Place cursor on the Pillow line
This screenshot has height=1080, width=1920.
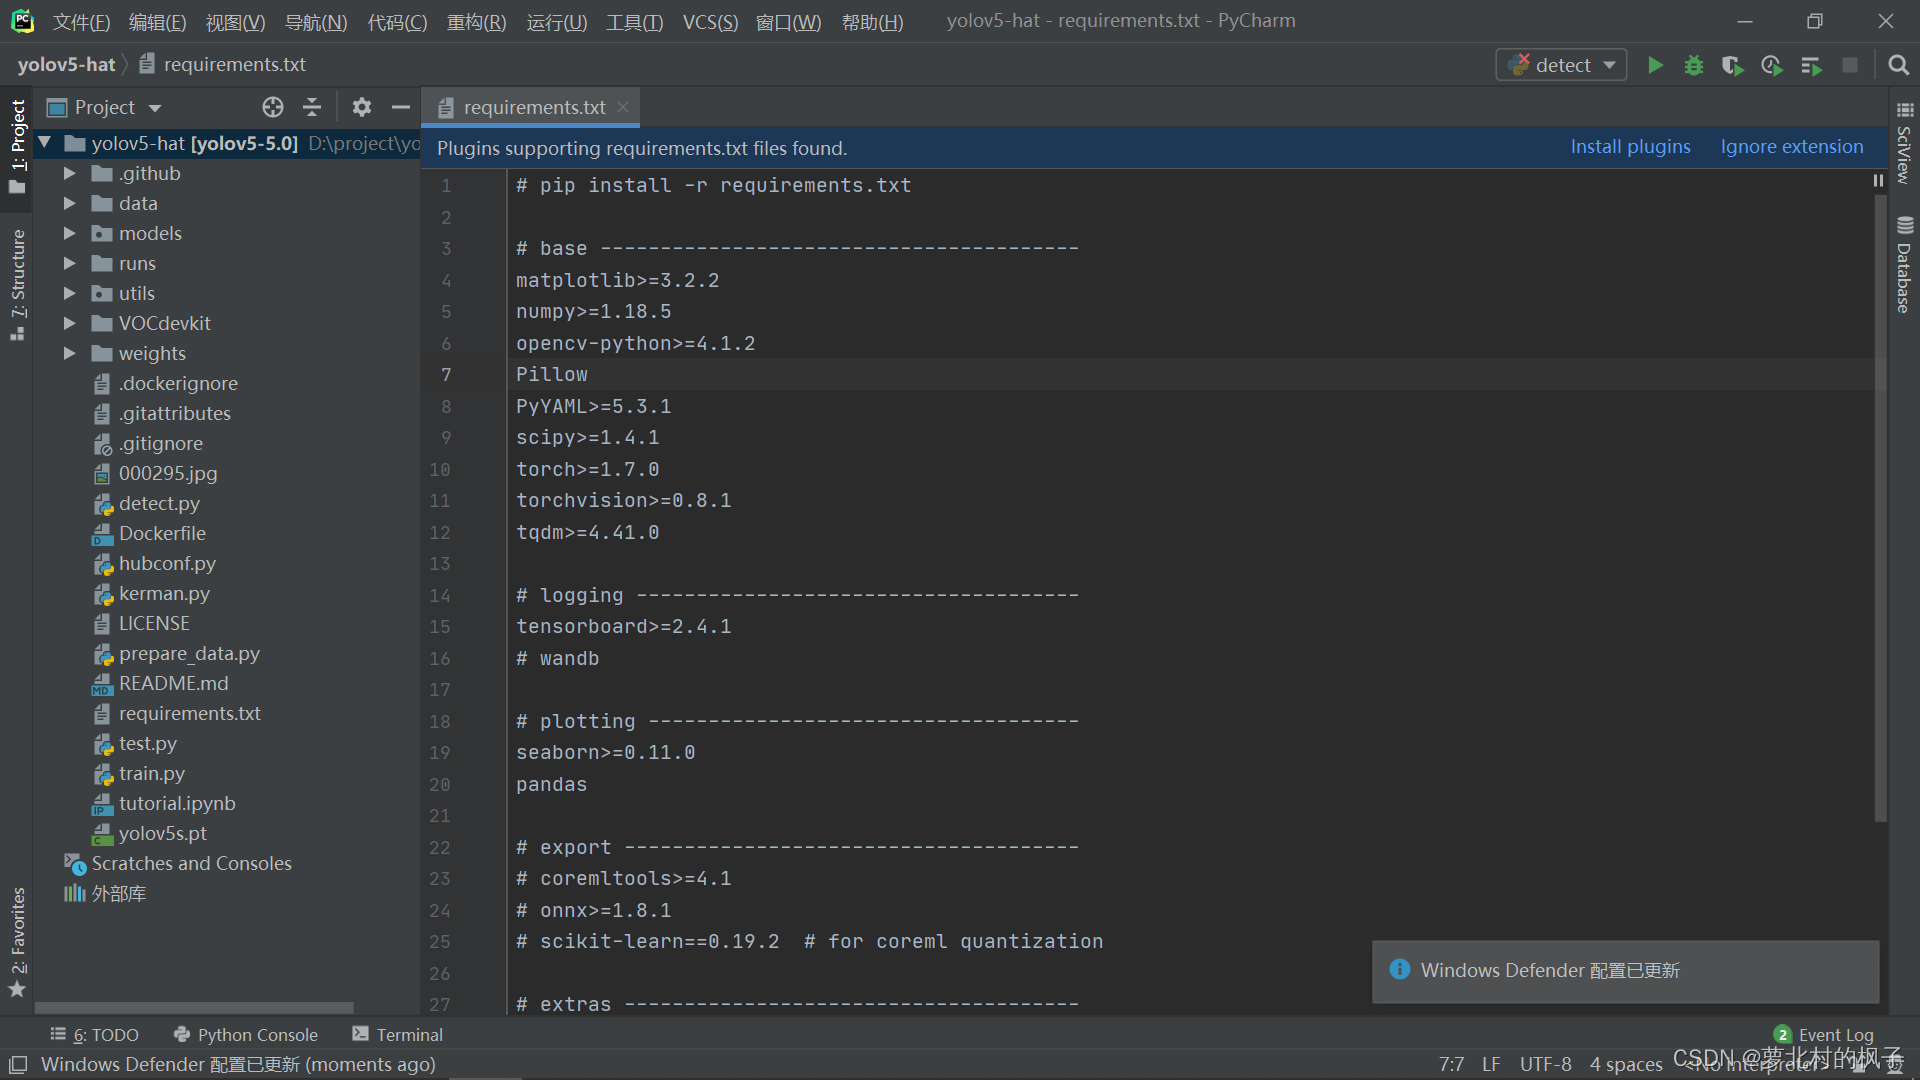coord(552,375)
